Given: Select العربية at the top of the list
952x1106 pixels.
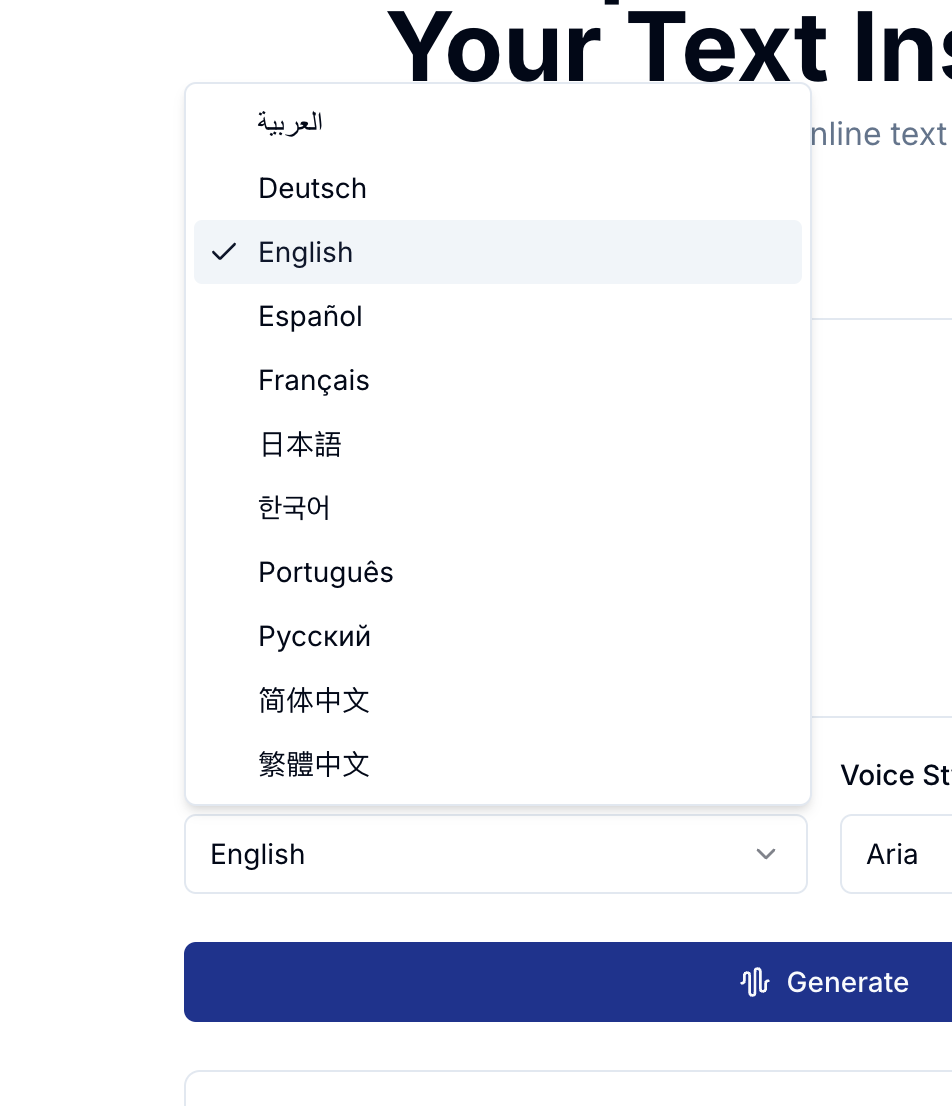Looking at the screenshot, I should (289, 122).
